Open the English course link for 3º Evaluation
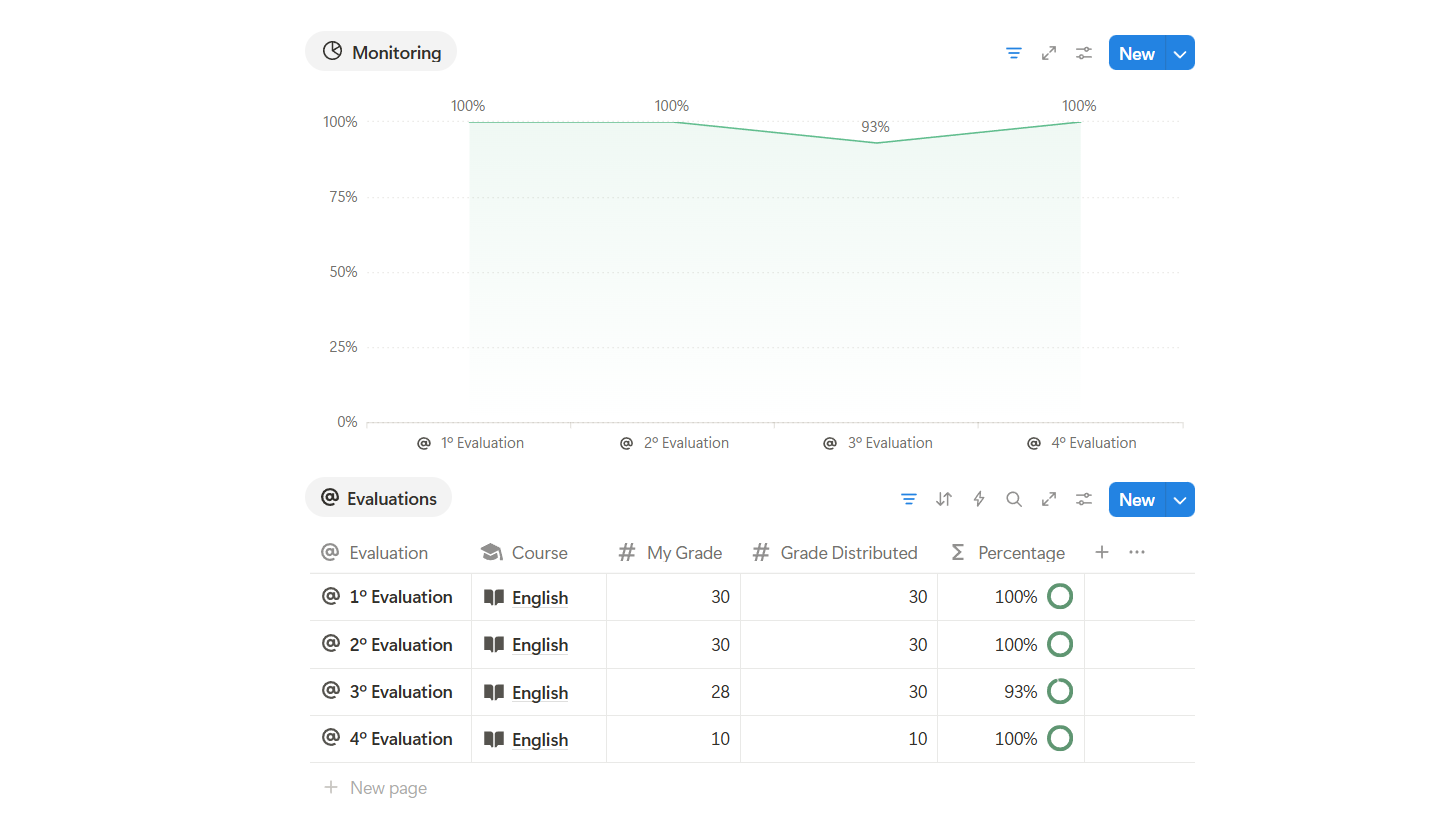The width and height of the screenshot is (1448, 822). [540, 693]
